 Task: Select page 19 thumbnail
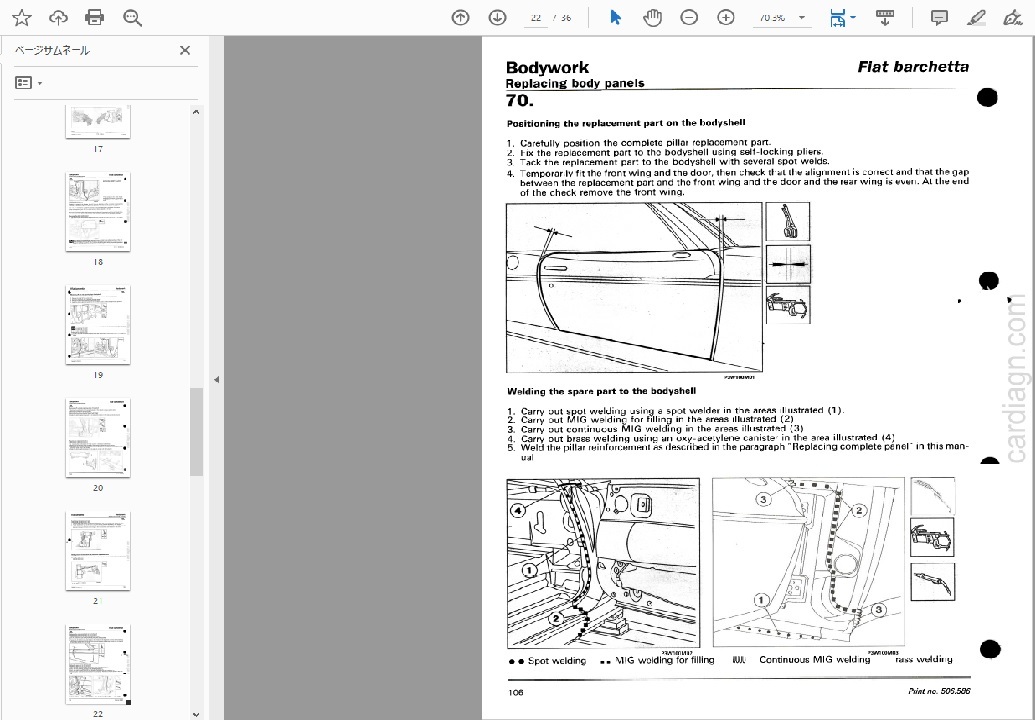click(x=98, y=325)
